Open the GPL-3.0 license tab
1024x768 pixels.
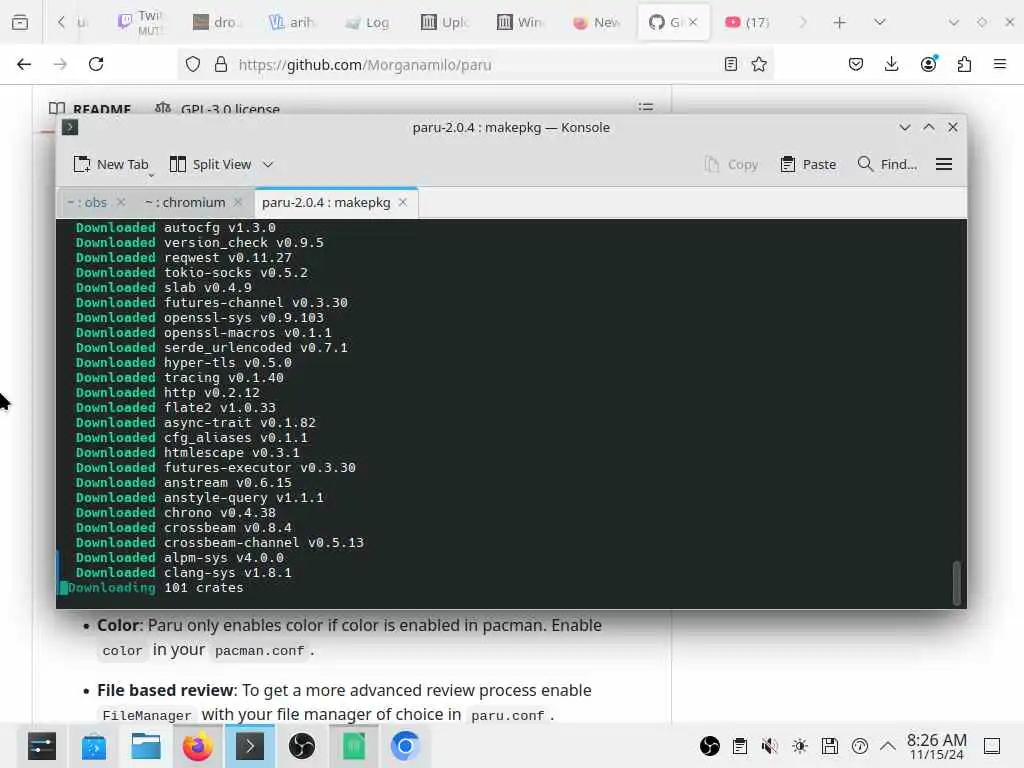pos(217,108)
